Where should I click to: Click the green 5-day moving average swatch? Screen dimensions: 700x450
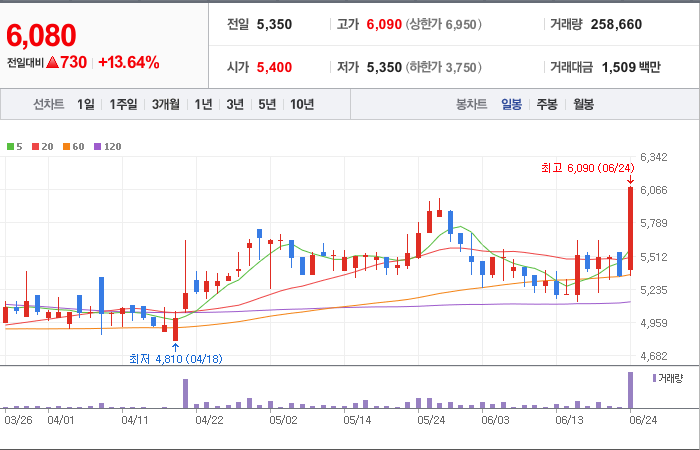click(10, 146)
